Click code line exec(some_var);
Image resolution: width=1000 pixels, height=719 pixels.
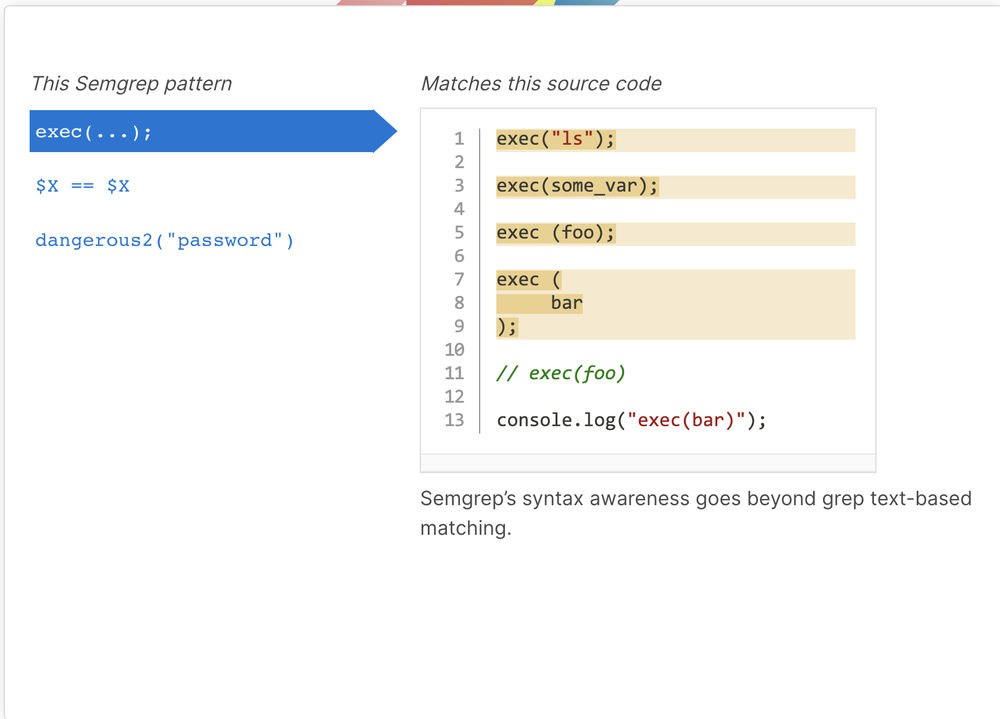click(577, 186)
